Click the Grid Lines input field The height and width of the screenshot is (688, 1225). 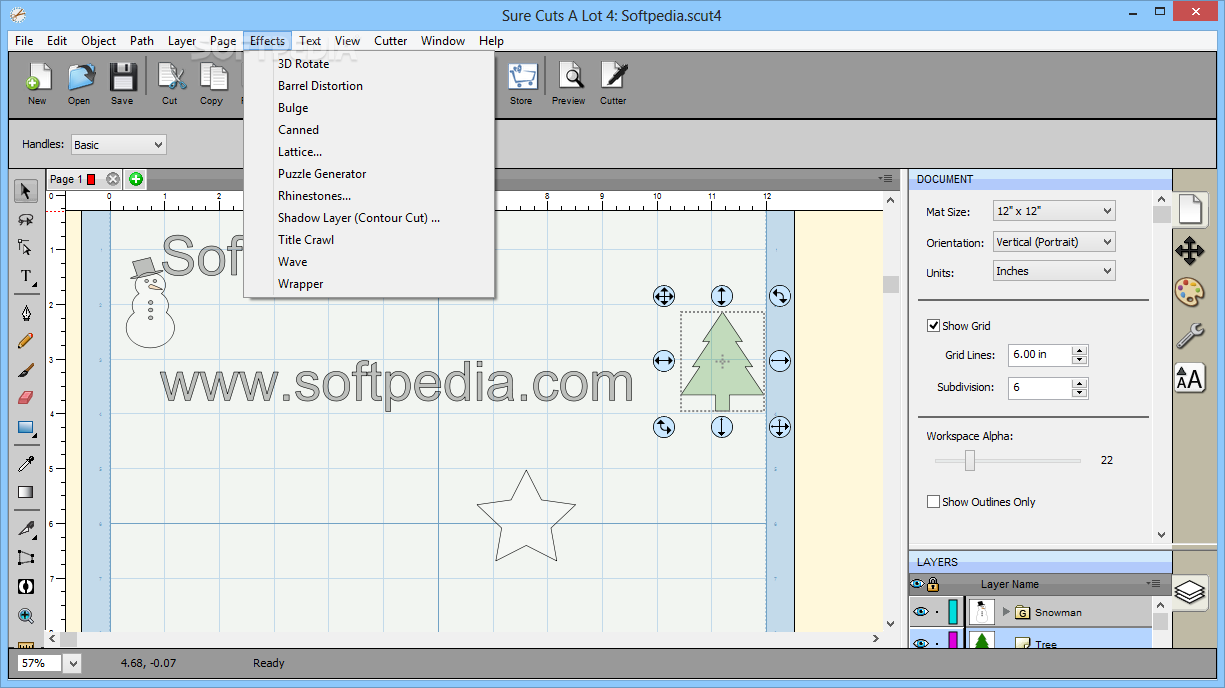coord(1040,355)
